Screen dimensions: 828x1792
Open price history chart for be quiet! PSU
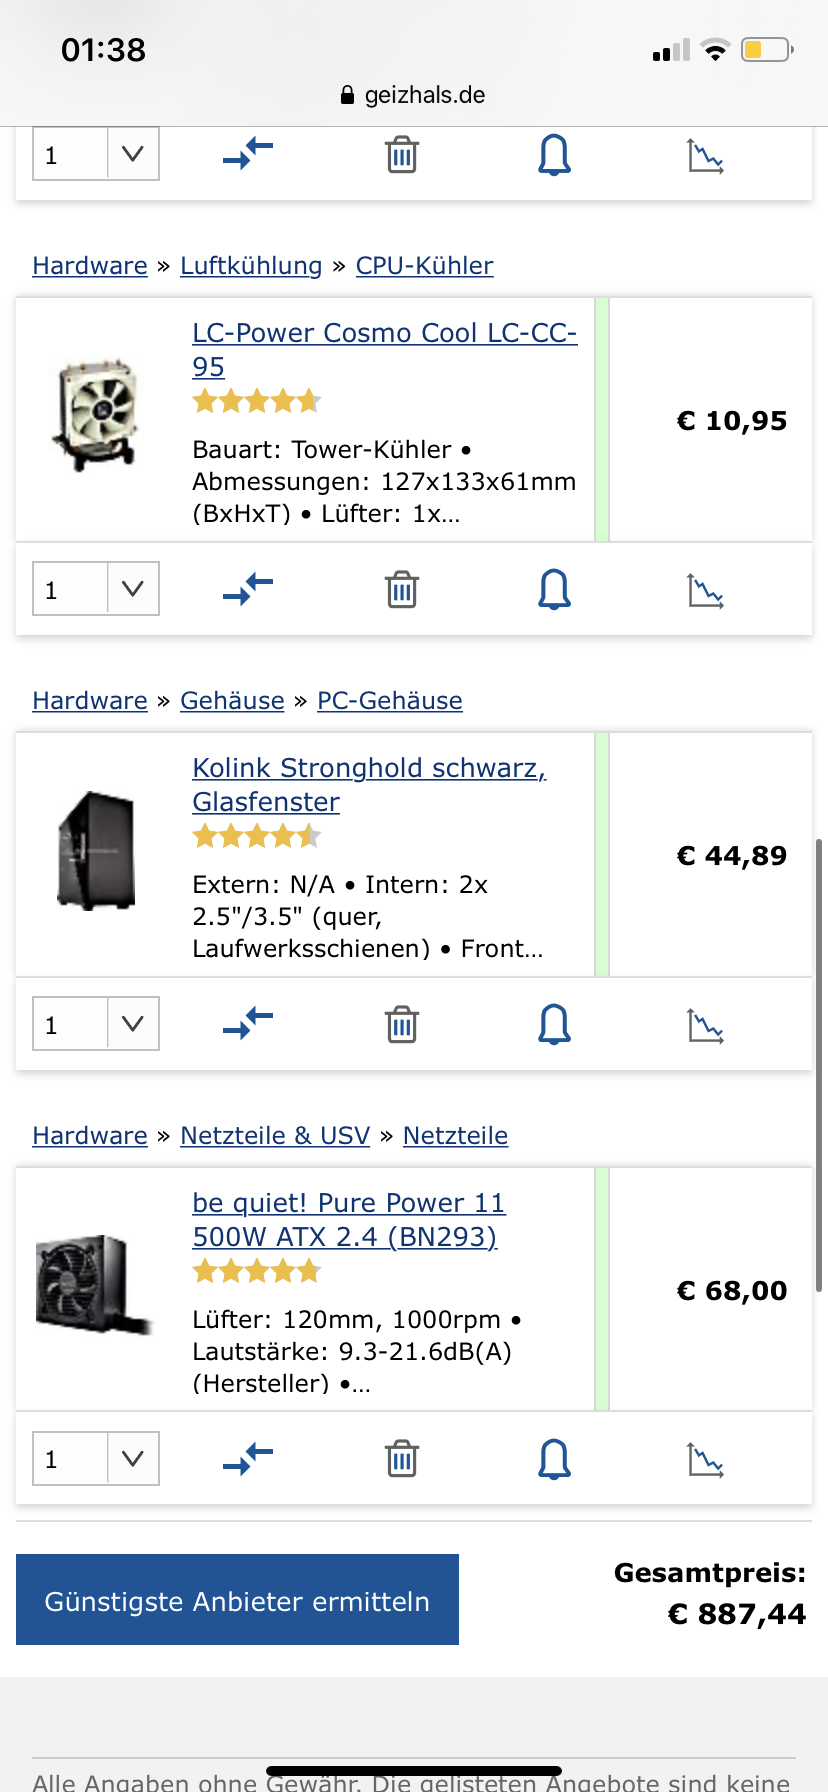tap(705, 1460)
